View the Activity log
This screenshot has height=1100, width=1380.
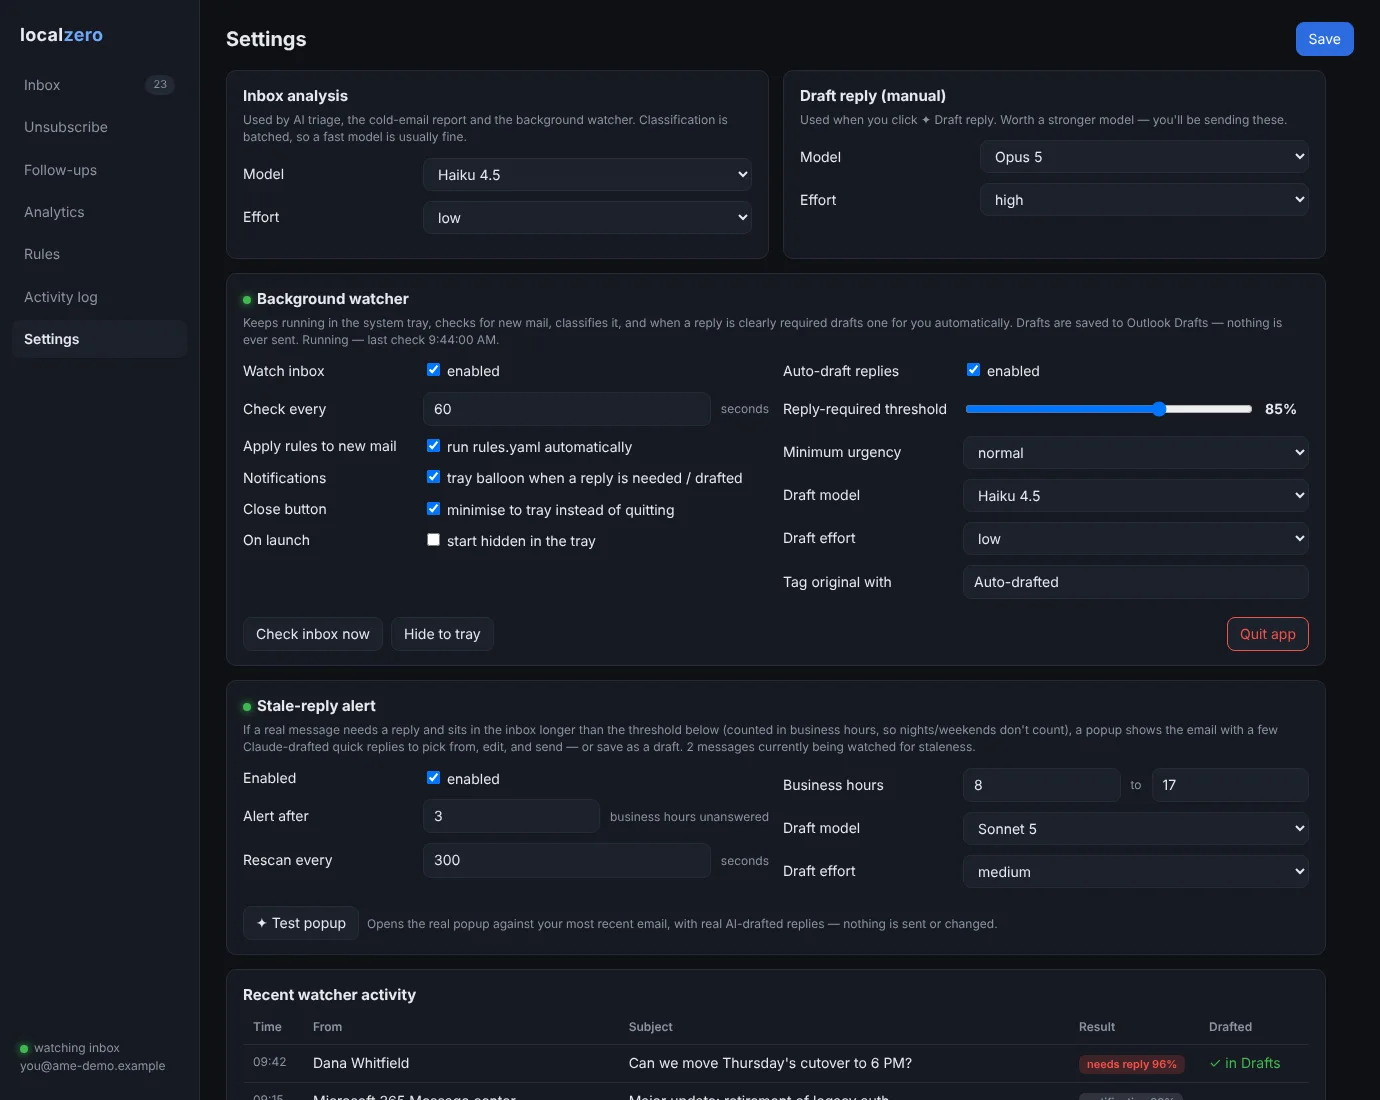point(100,297)
